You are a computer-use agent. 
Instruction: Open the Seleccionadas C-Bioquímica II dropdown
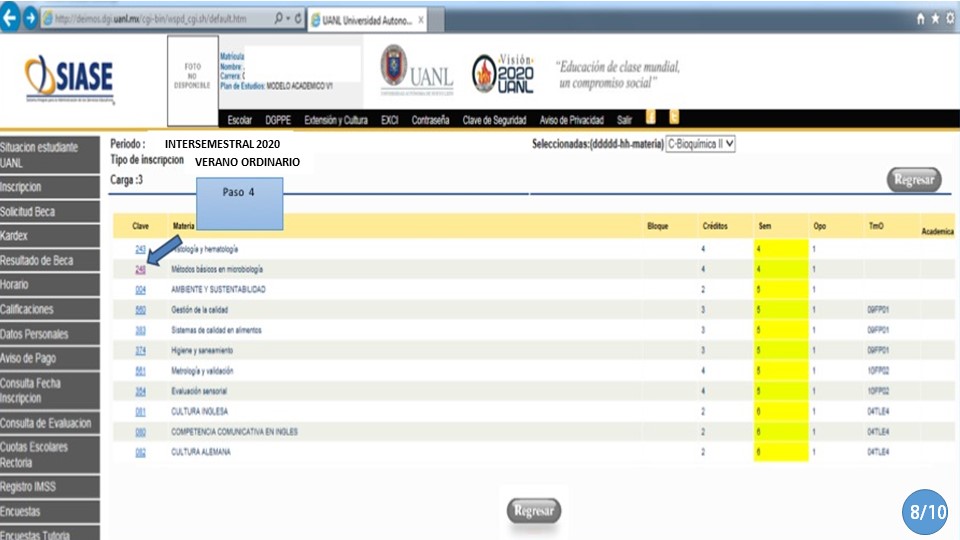tap(700, 144)
